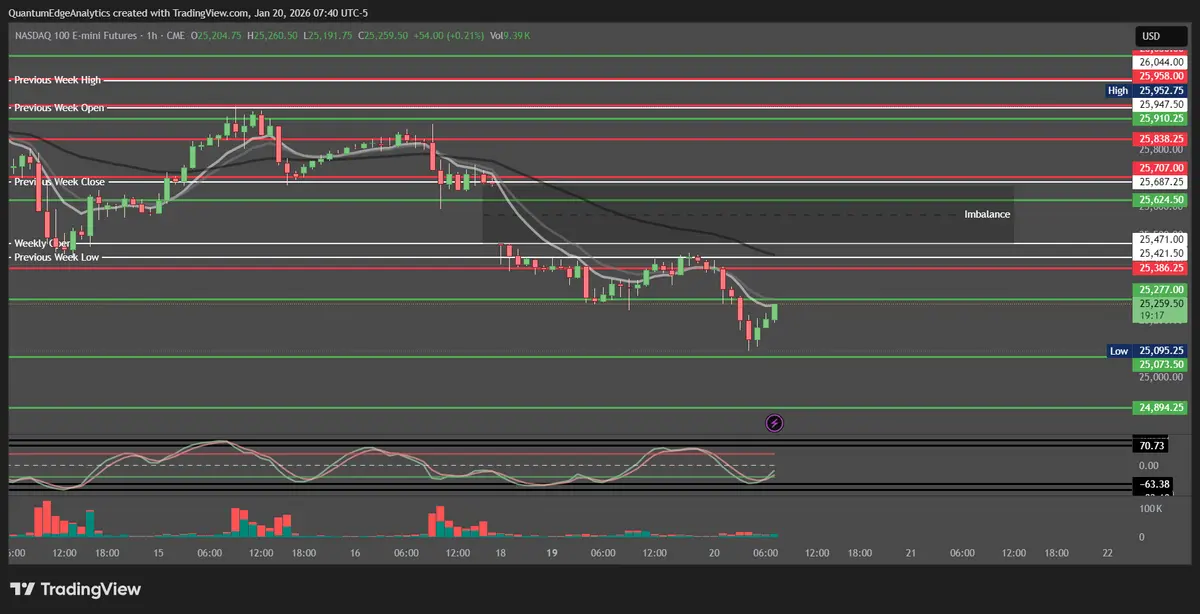The width and height of the screenshot is (1200, 614).
Task: Open the USD currency selector
Action: pyautogui.click(x=1159, y=38)
